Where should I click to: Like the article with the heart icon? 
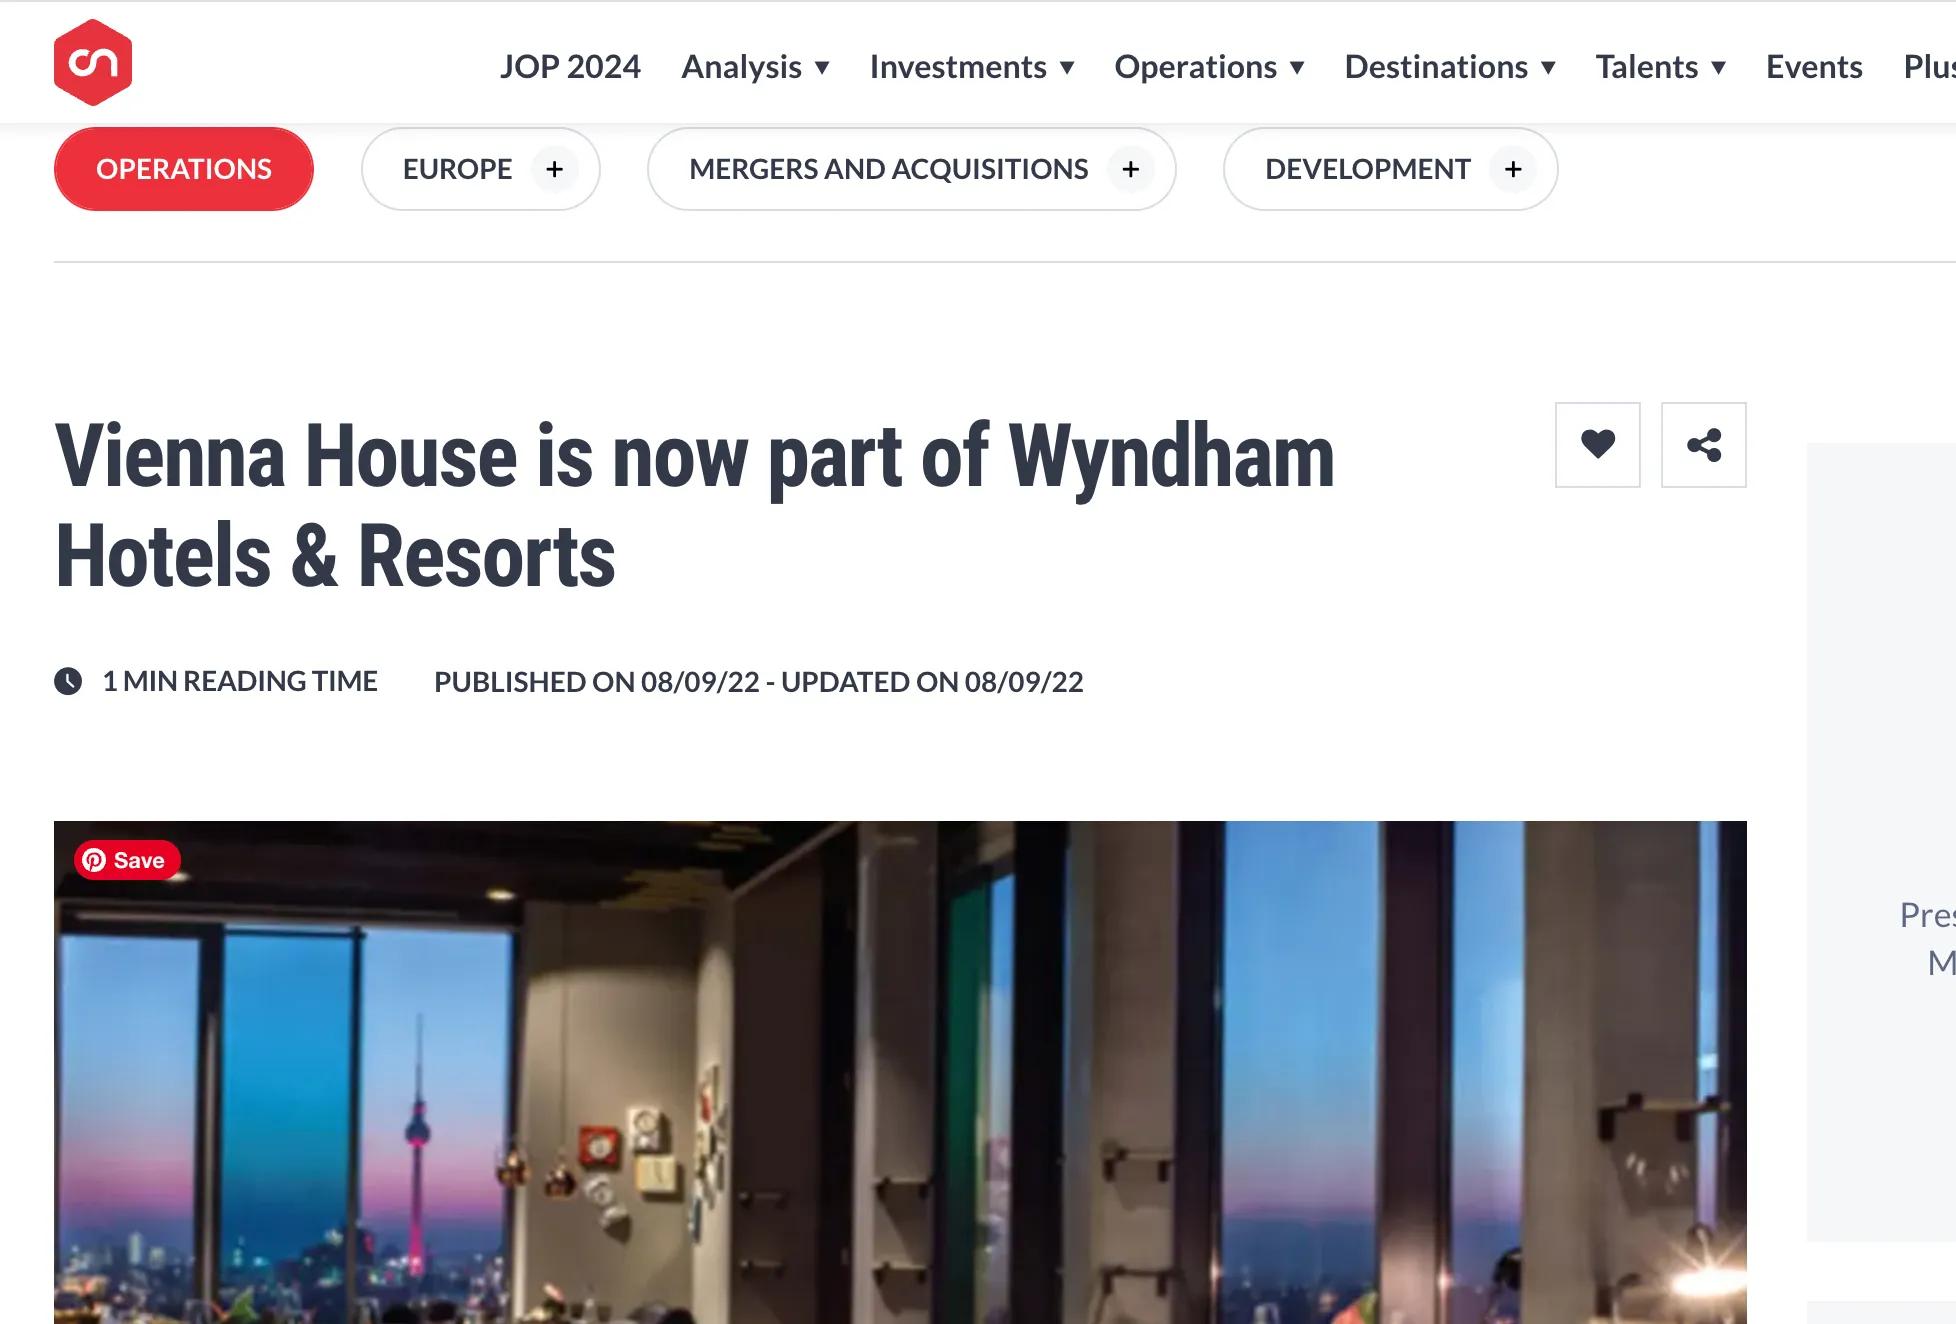[1597, 445]
